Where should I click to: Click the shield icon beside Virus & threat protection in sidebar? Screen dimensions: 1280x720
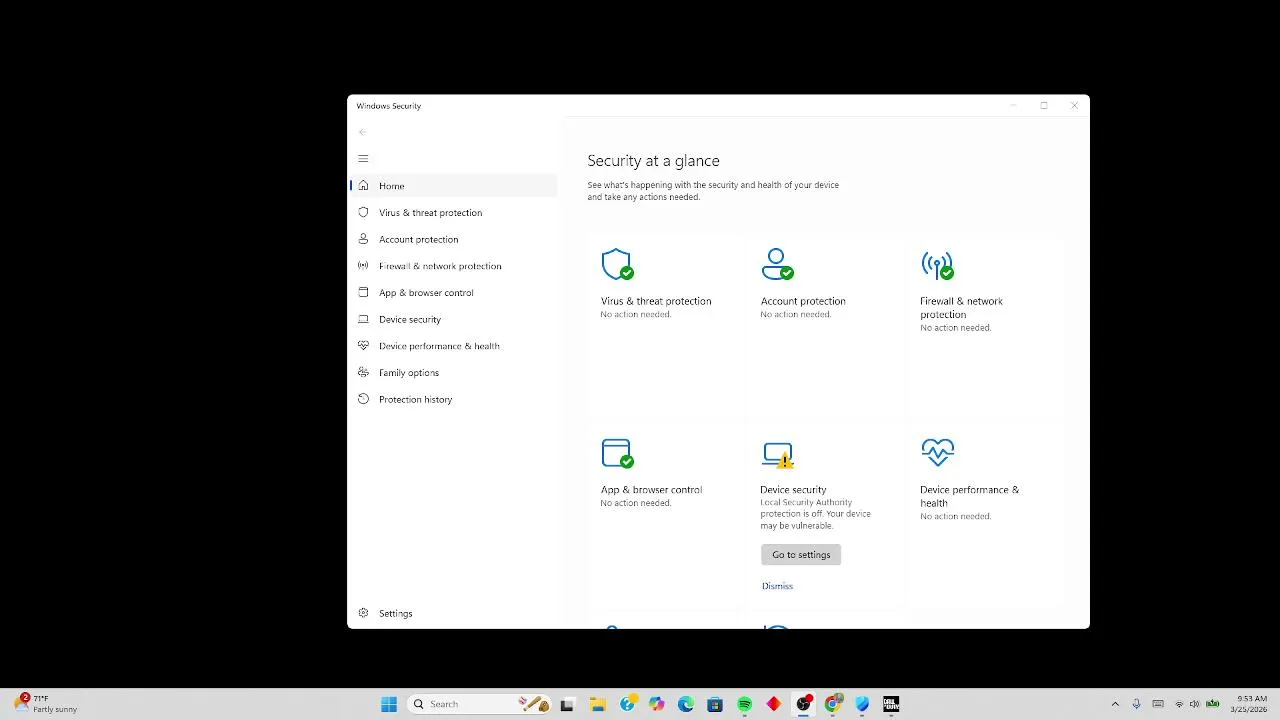[363, 212]
